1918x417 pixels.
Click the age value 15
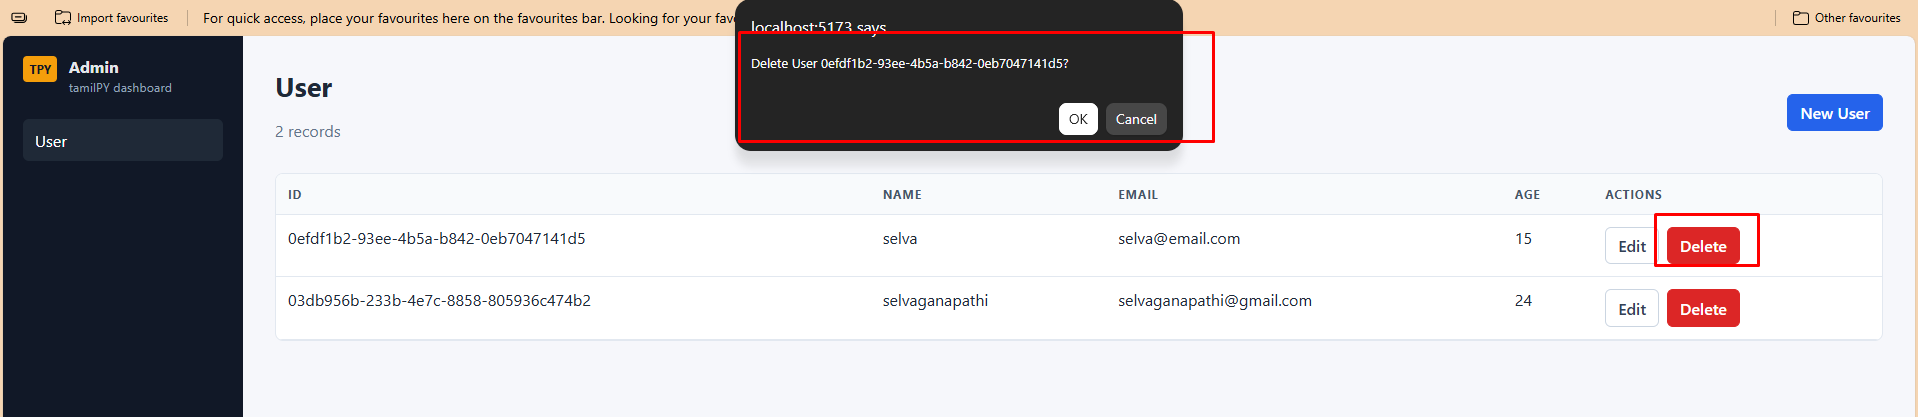pyautogui.click(x=1523, y=238)
